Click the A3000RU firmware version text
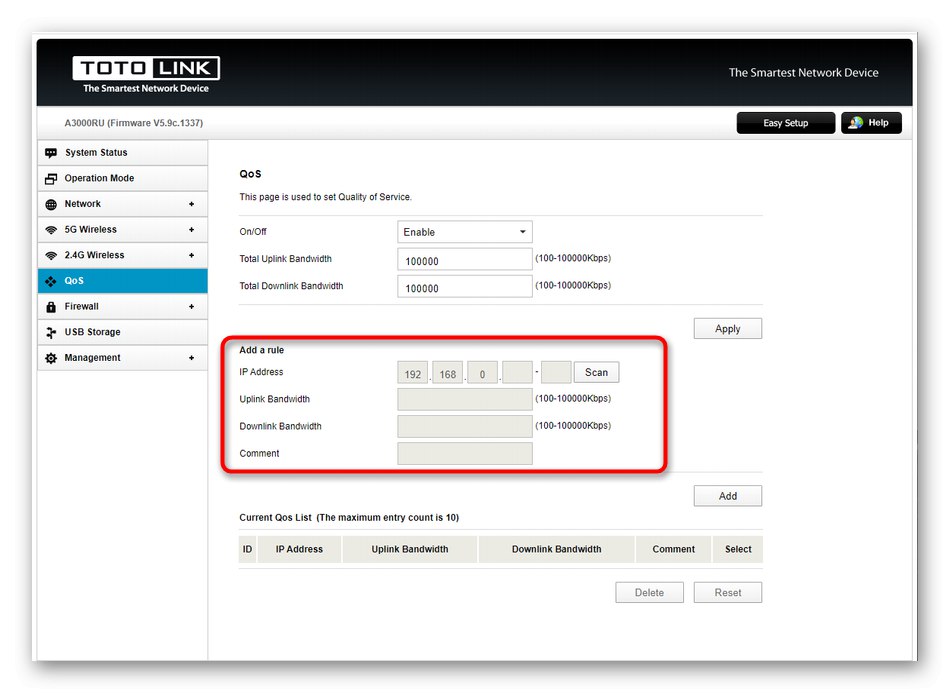 (x=134, y=123)
